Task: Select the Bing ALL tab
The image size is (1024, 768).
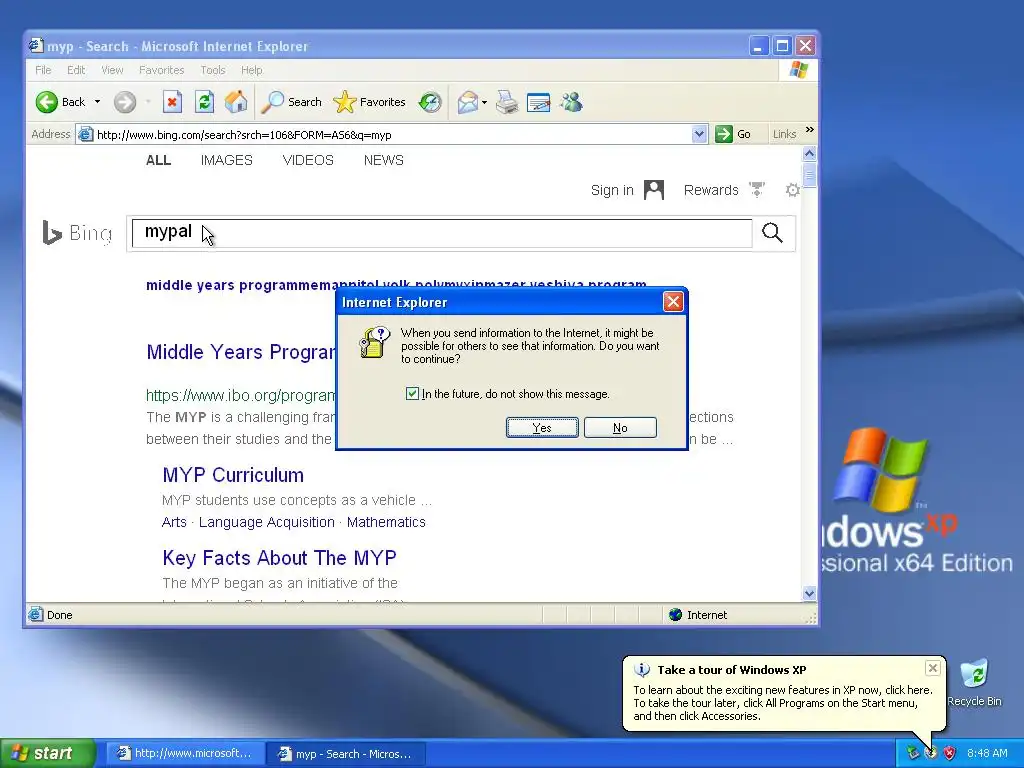Action: pyautogui.click(x=158, y=160)
